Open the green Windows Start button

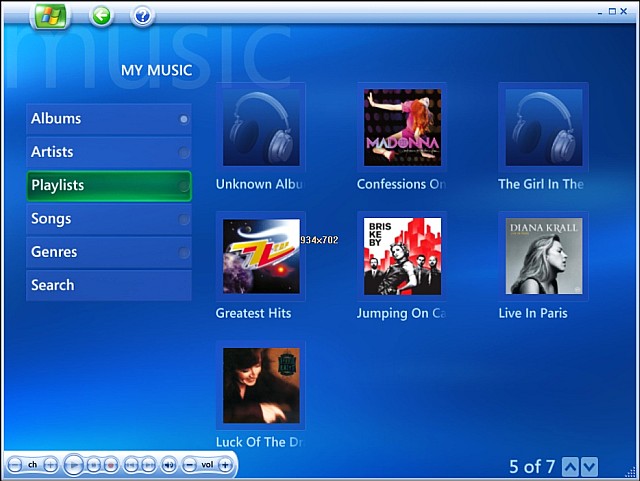pyautogui.click(x=50, y=16)
